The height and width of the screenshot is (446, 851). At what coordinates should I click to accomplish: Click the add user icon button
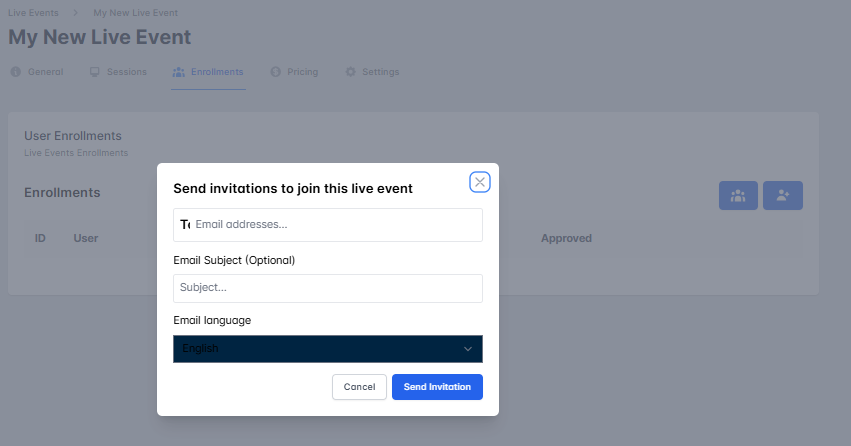coord(783,196)
